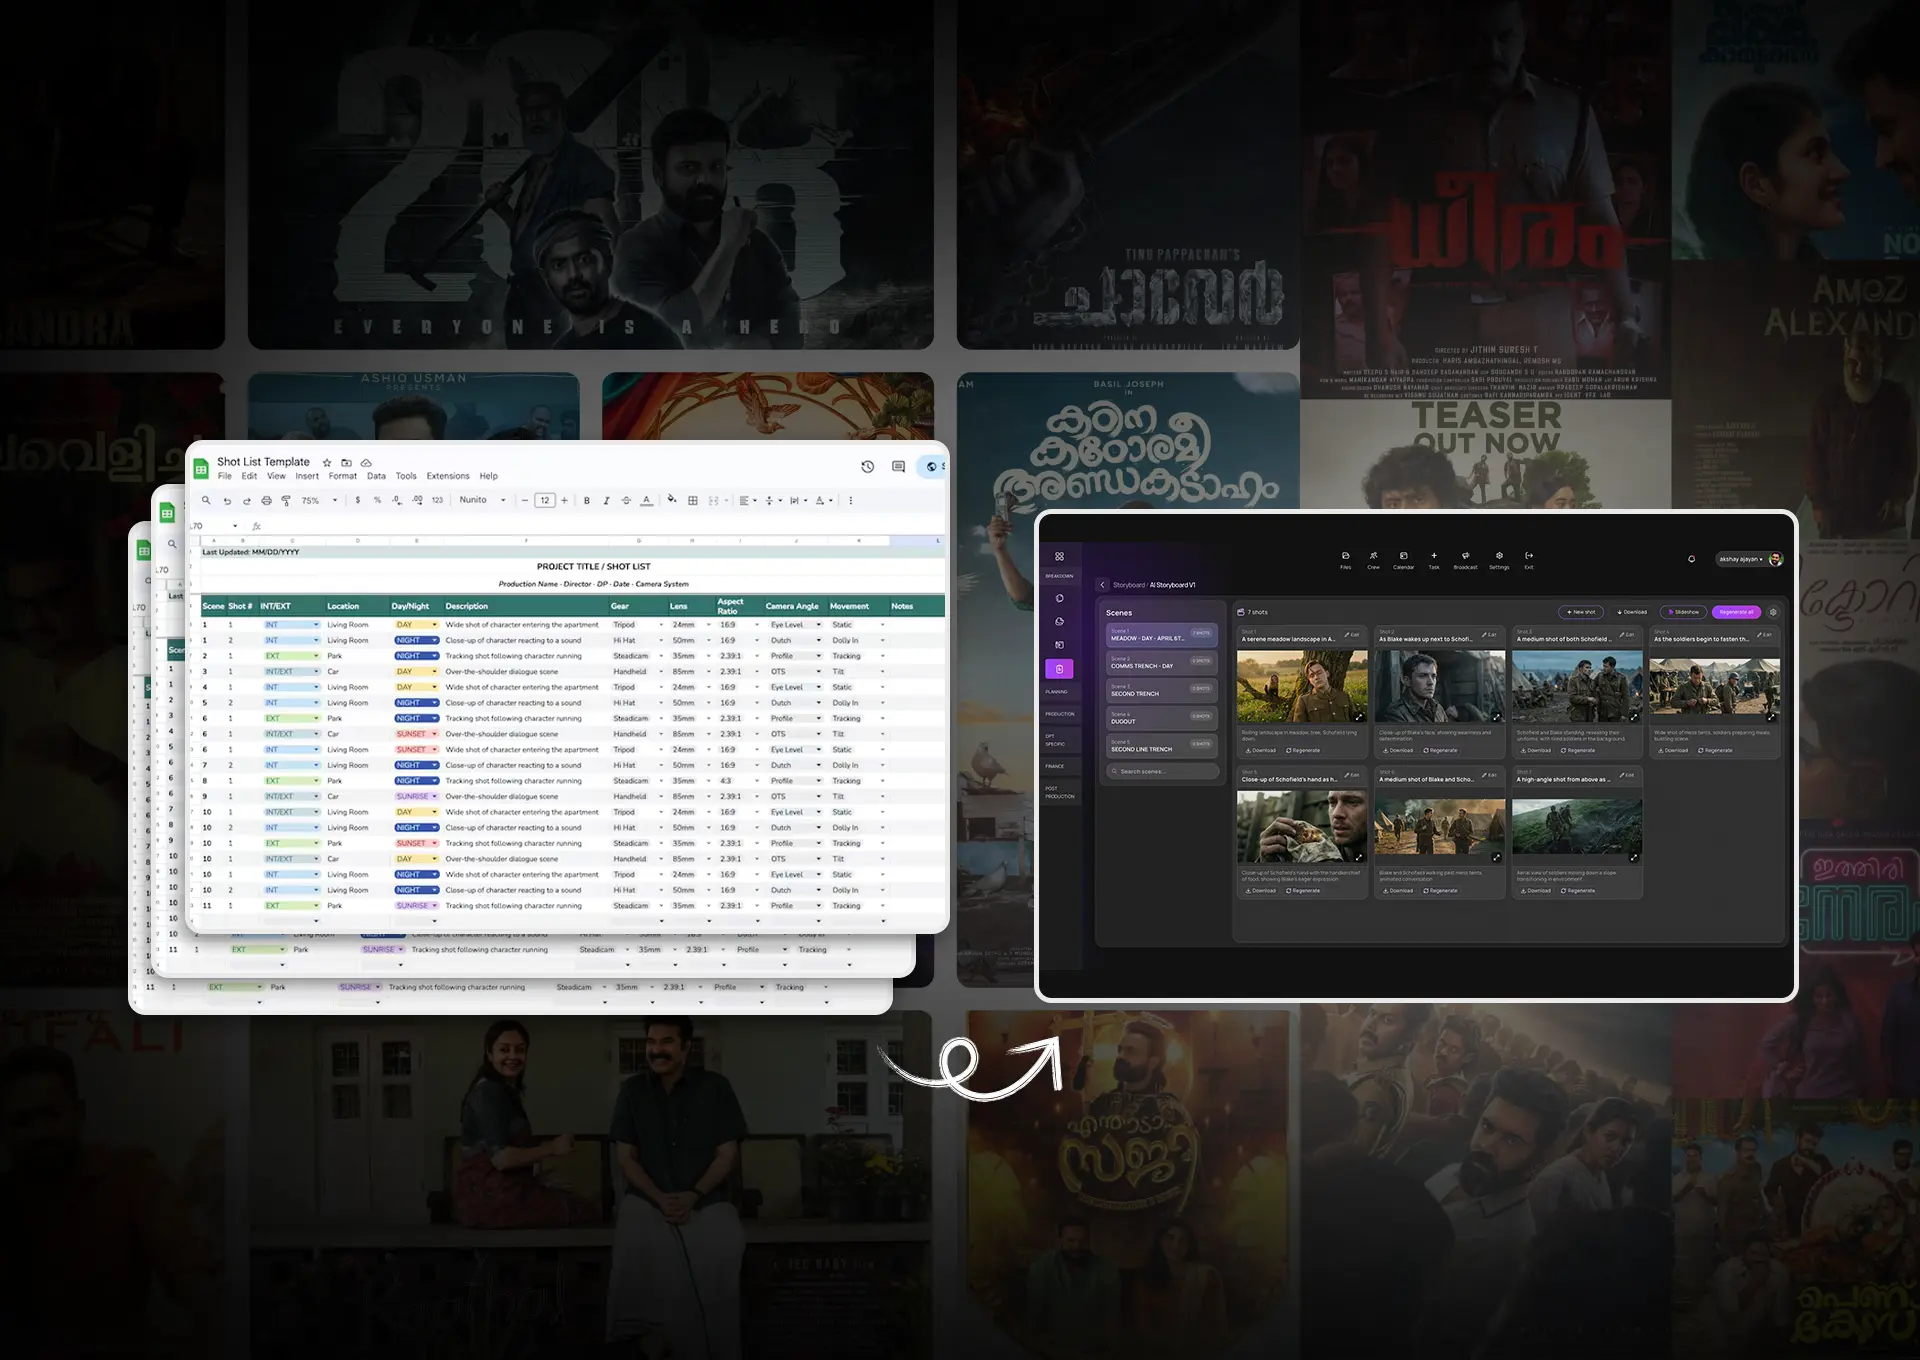Go back using the storyboard breadcrumb chevron
1920x1360 pixels.
point(1102,585)
